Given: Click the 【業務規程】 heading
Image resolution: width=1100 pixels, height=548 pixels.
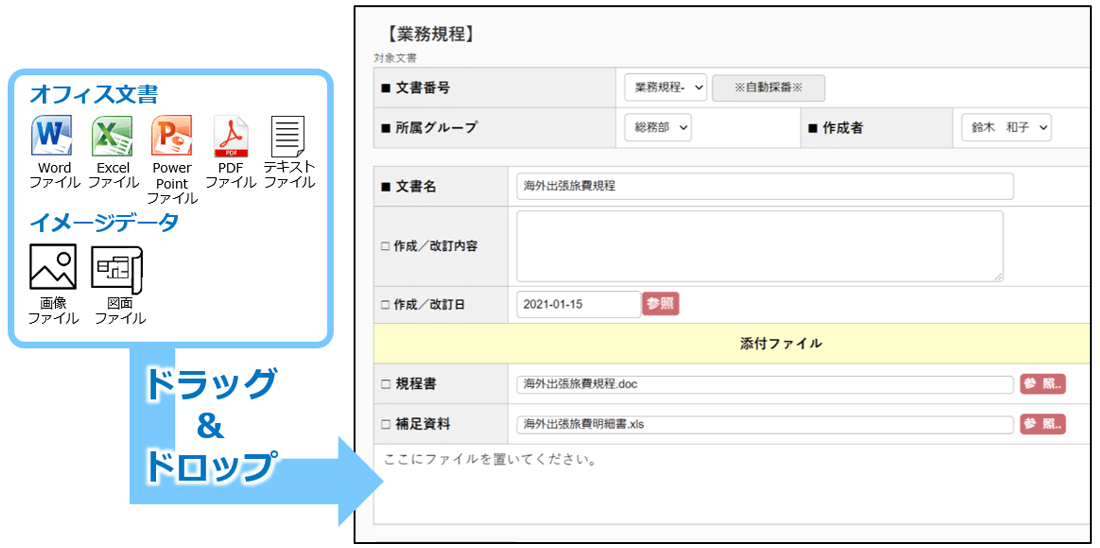Looking at the screenshot, I should tap(431, 34).
